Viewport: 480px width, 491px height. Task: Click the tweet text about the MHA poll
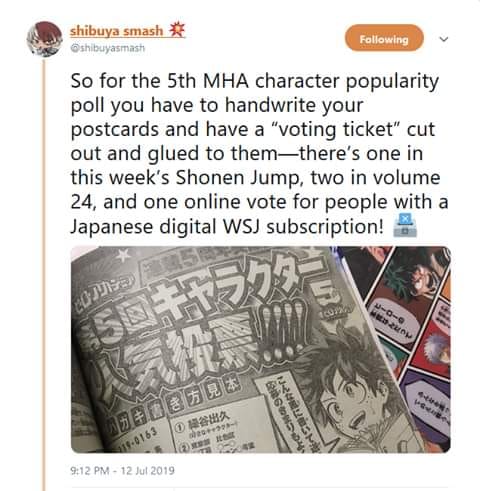259,154
